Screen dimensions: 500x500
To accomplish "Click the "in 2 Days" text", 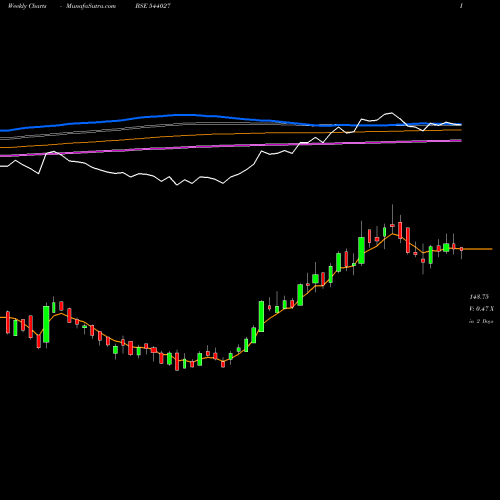I will [x=481, y=322].
